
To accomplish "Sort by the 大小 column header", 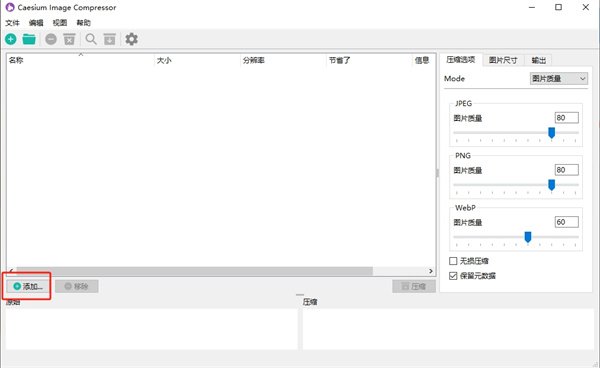I will pyautogui.click(x=197, y=60).
